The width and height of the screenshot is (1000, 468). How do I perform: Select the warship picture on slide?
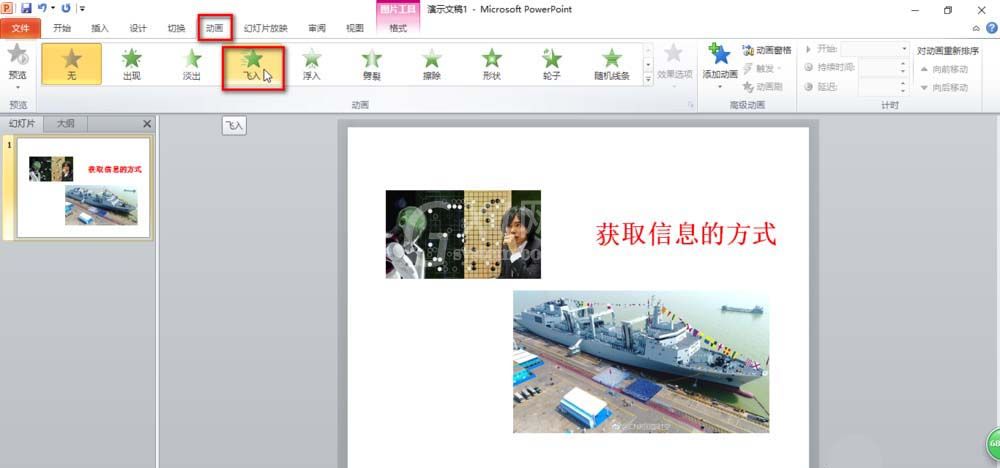point(641,362)
